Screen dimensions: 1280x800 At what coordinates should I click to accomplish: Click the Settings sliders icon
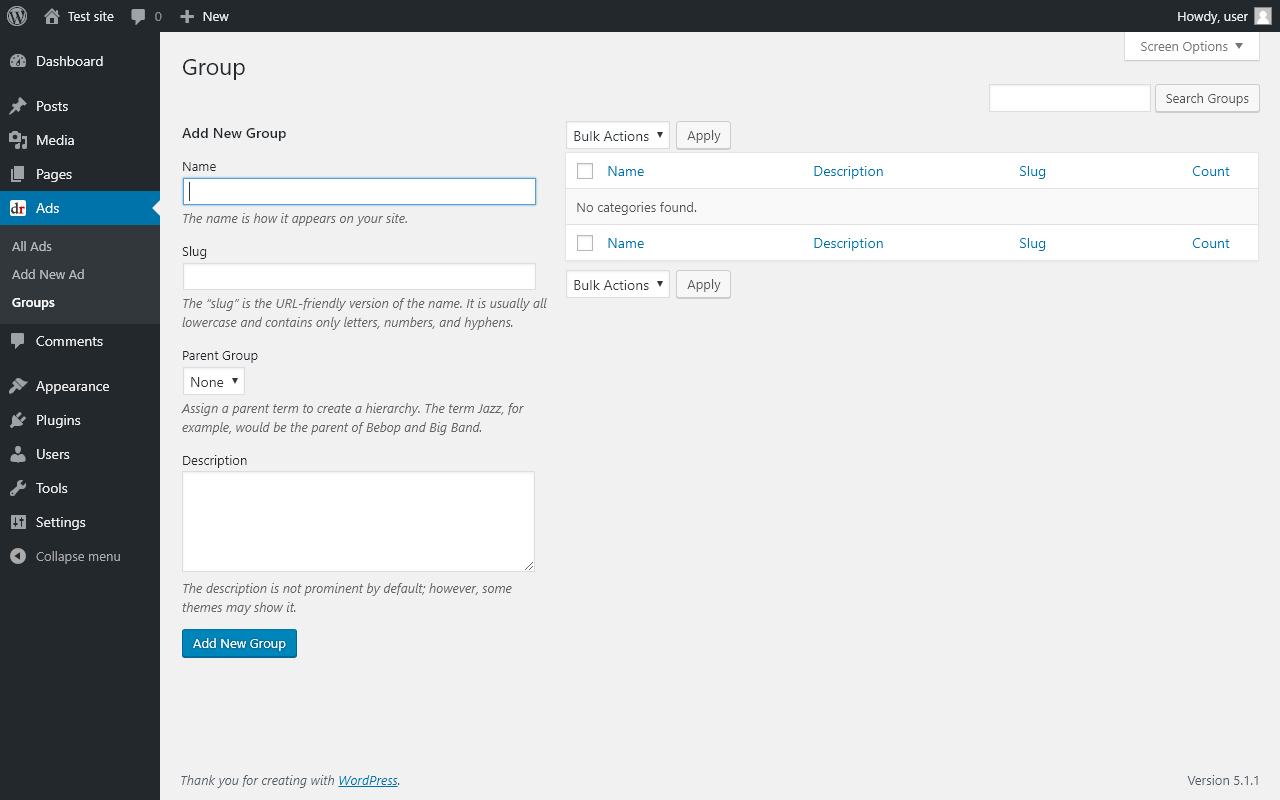coord(18,522)
